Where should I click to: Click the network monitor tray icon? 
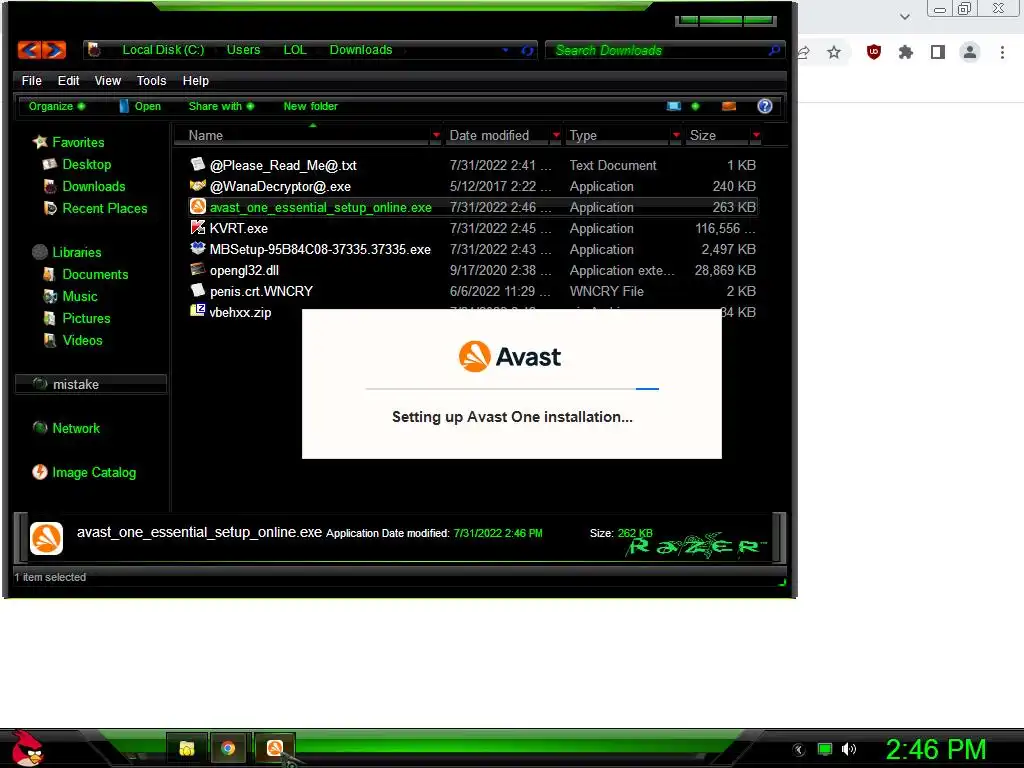[825, 749]
